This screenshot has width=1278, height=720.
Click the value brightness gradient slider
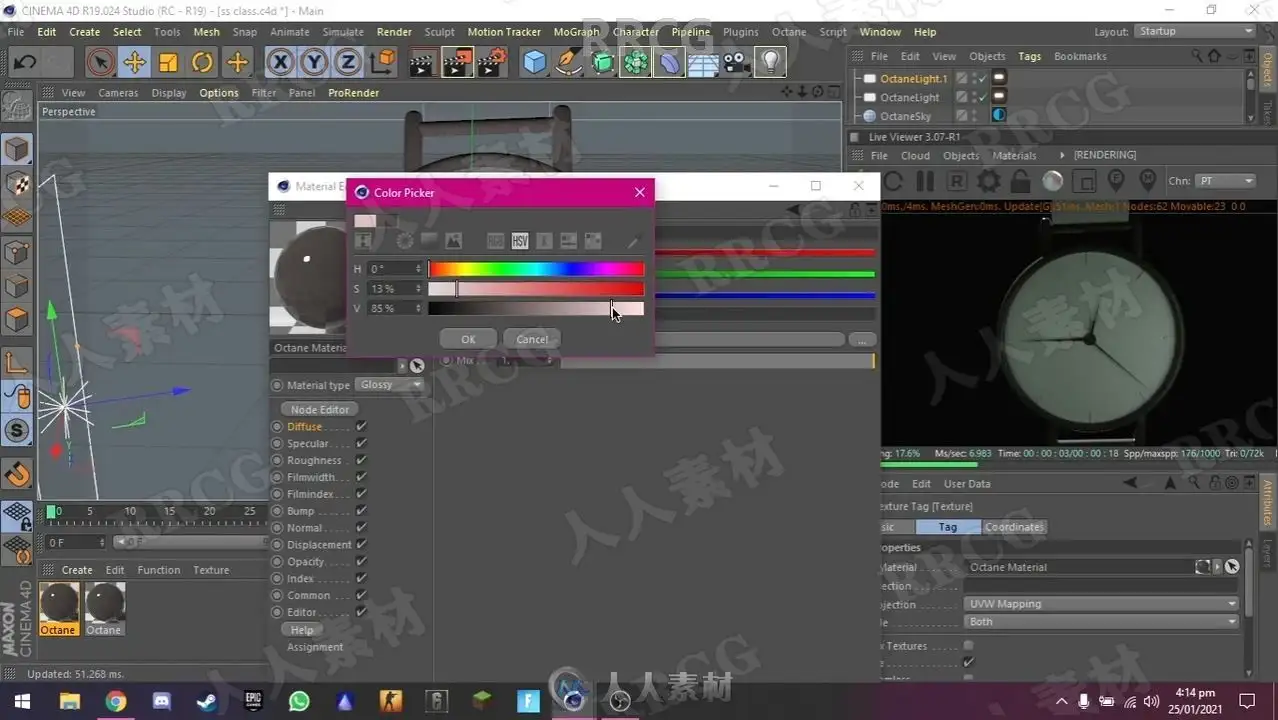pos(536,309)
